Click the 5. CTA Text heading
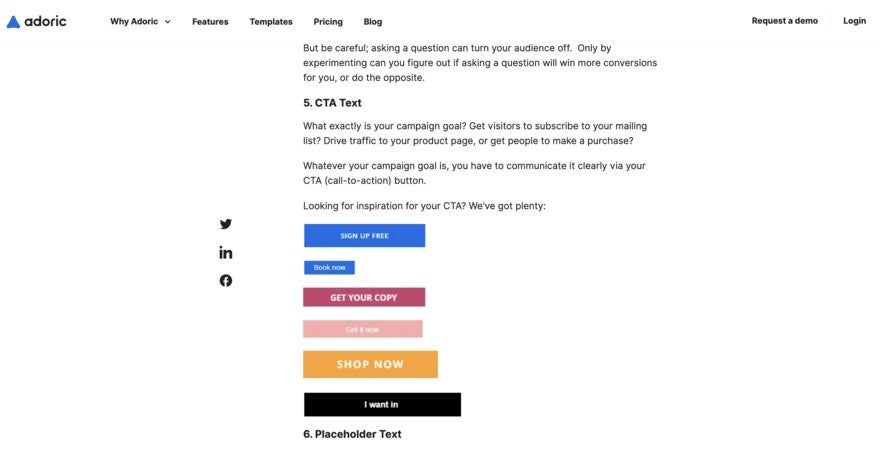This screenshot has height=450, width=880. point(332,103)
